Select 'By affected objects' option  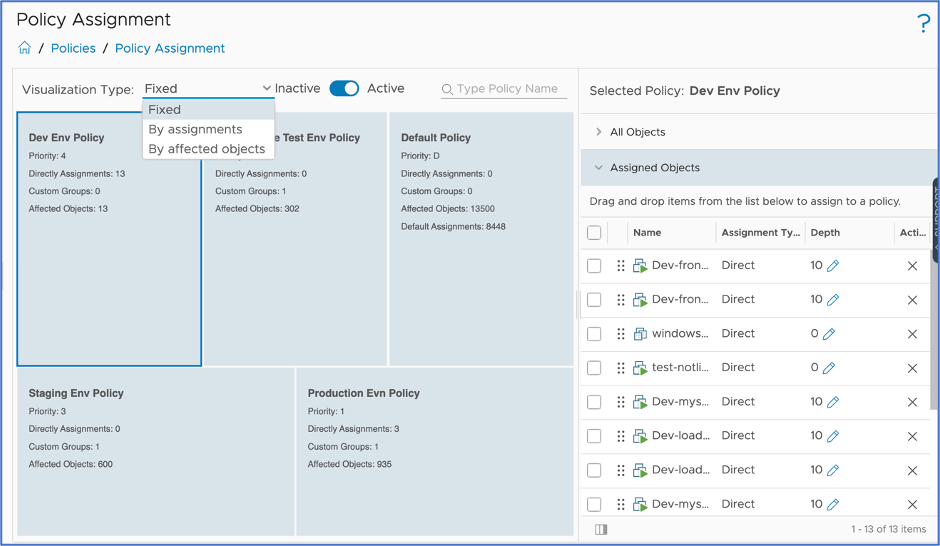point(207,149)
